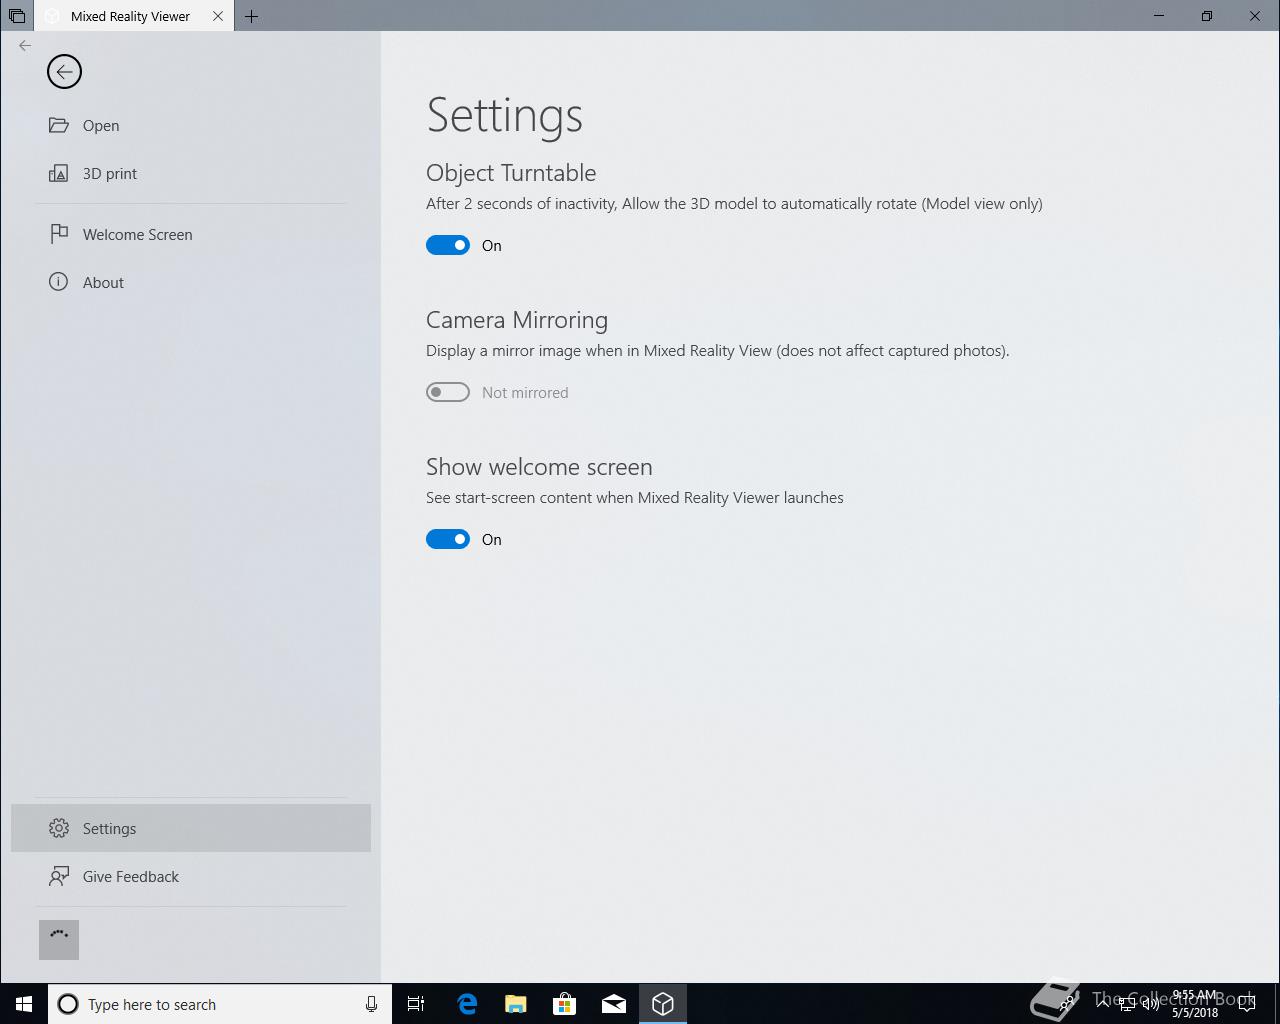This screenshot has width=1280, height=1024.
Task: Open the About page
Action: pyautogui.click(x=191, y=283)
